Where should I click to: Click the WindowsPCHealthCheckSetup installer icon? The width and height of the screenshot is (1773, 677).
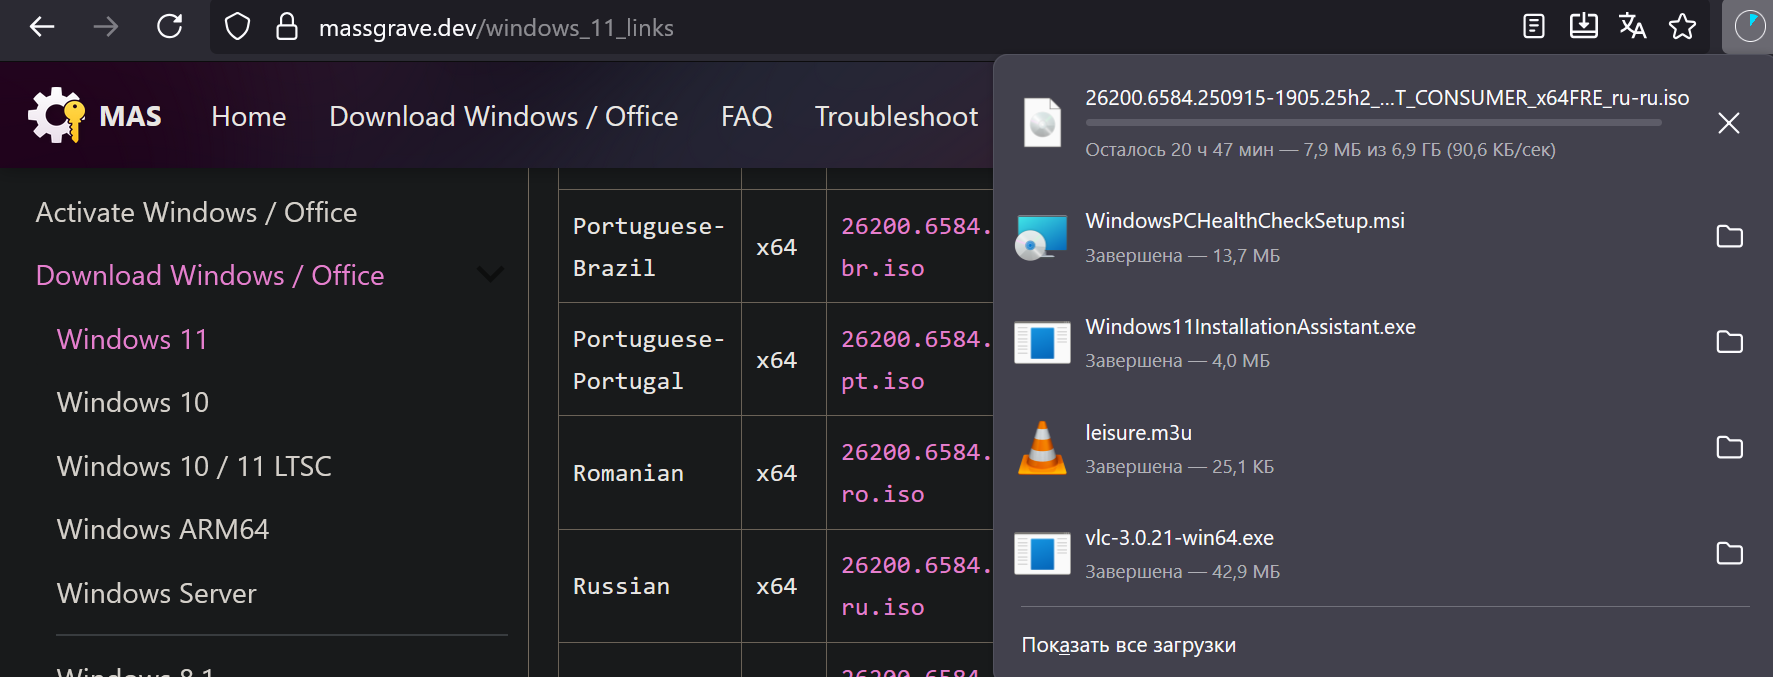pyautogui.click(x=1042, y=237)
